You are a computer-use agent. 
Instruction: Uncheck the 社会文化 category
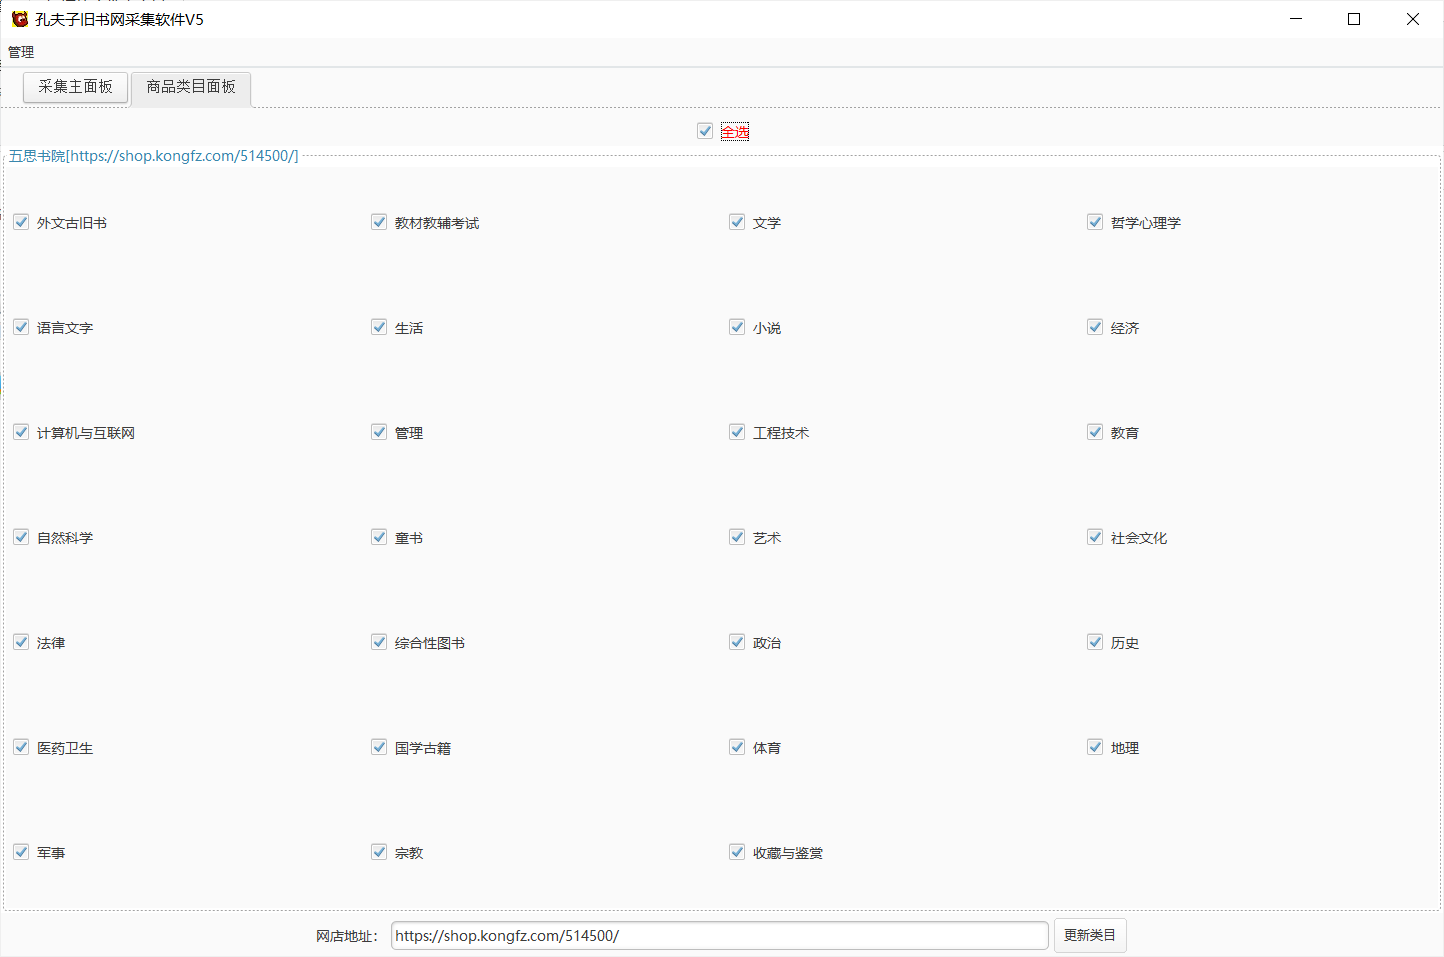tap(1095, 537)
